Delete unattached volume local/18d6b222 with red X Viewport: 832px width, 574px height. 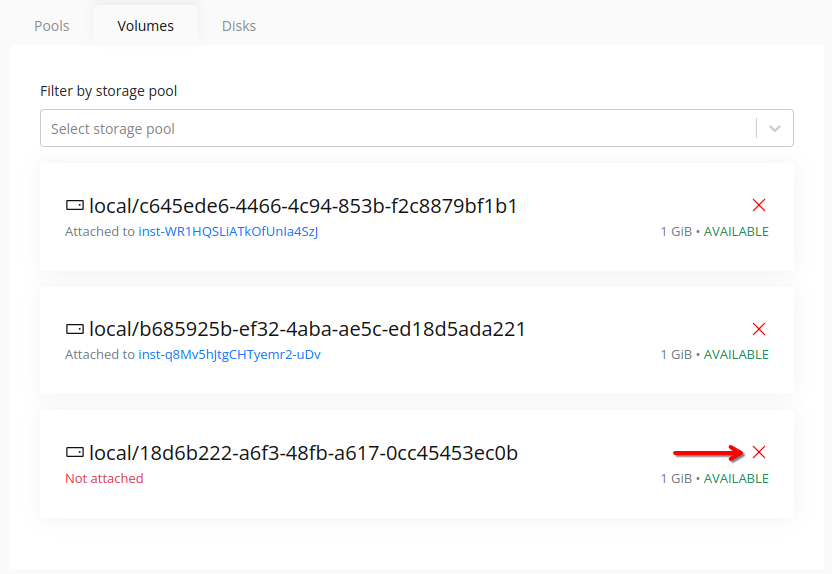point(759,452)
